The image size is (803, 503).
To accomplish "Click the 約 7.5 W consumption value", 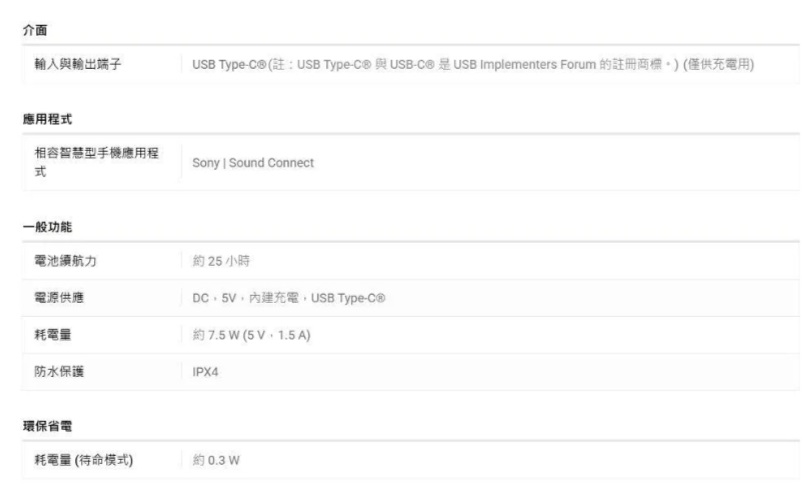I will click(251, 334).
